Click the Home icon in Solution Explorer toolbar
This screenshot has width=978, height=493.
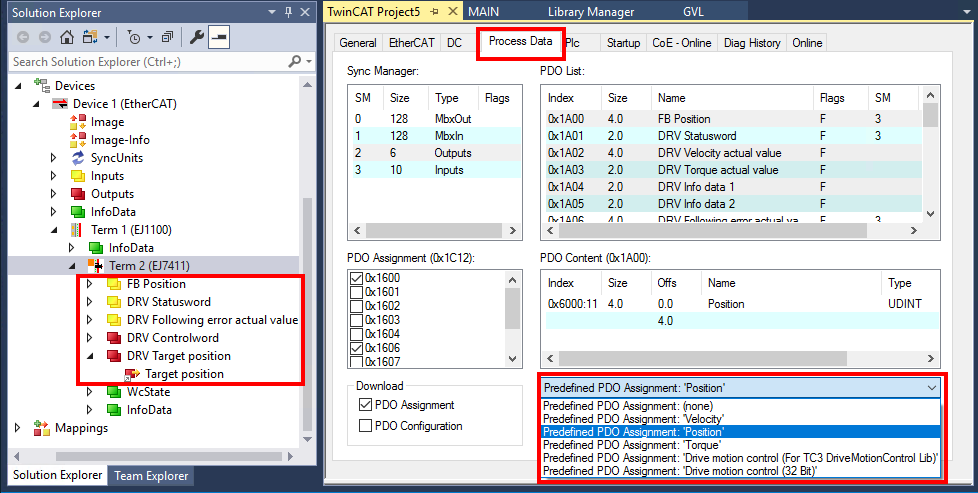(x=66, y=37)
